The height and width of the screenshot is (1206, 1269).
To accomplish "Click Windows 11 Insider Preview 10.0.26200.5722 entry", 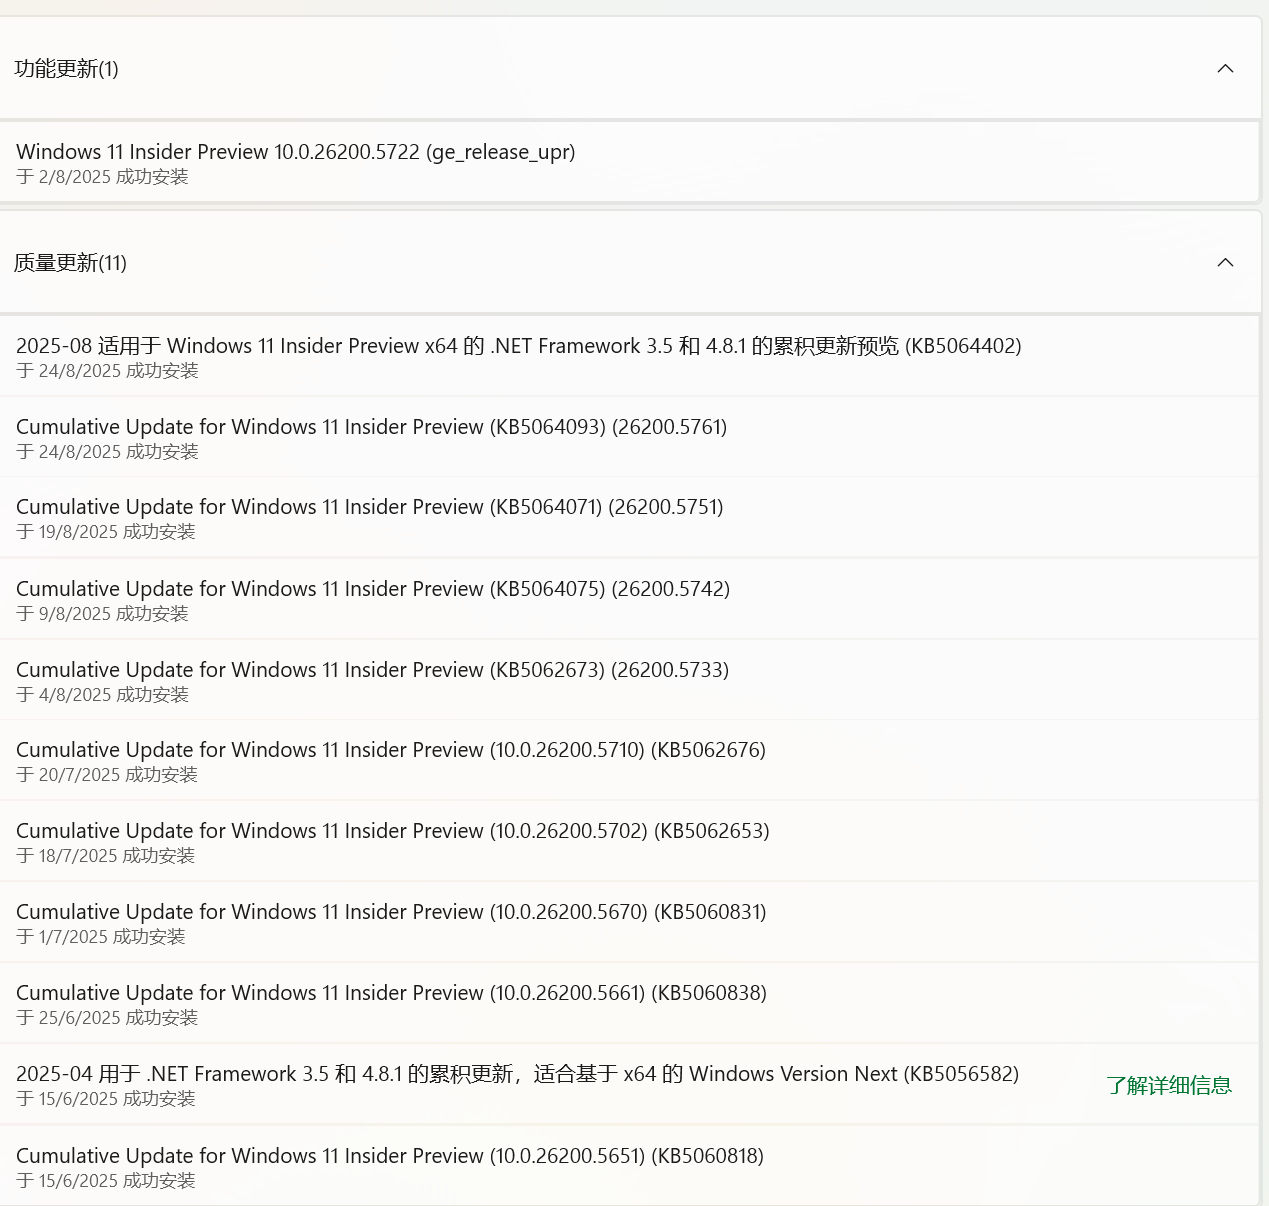I will click(296, 152).
